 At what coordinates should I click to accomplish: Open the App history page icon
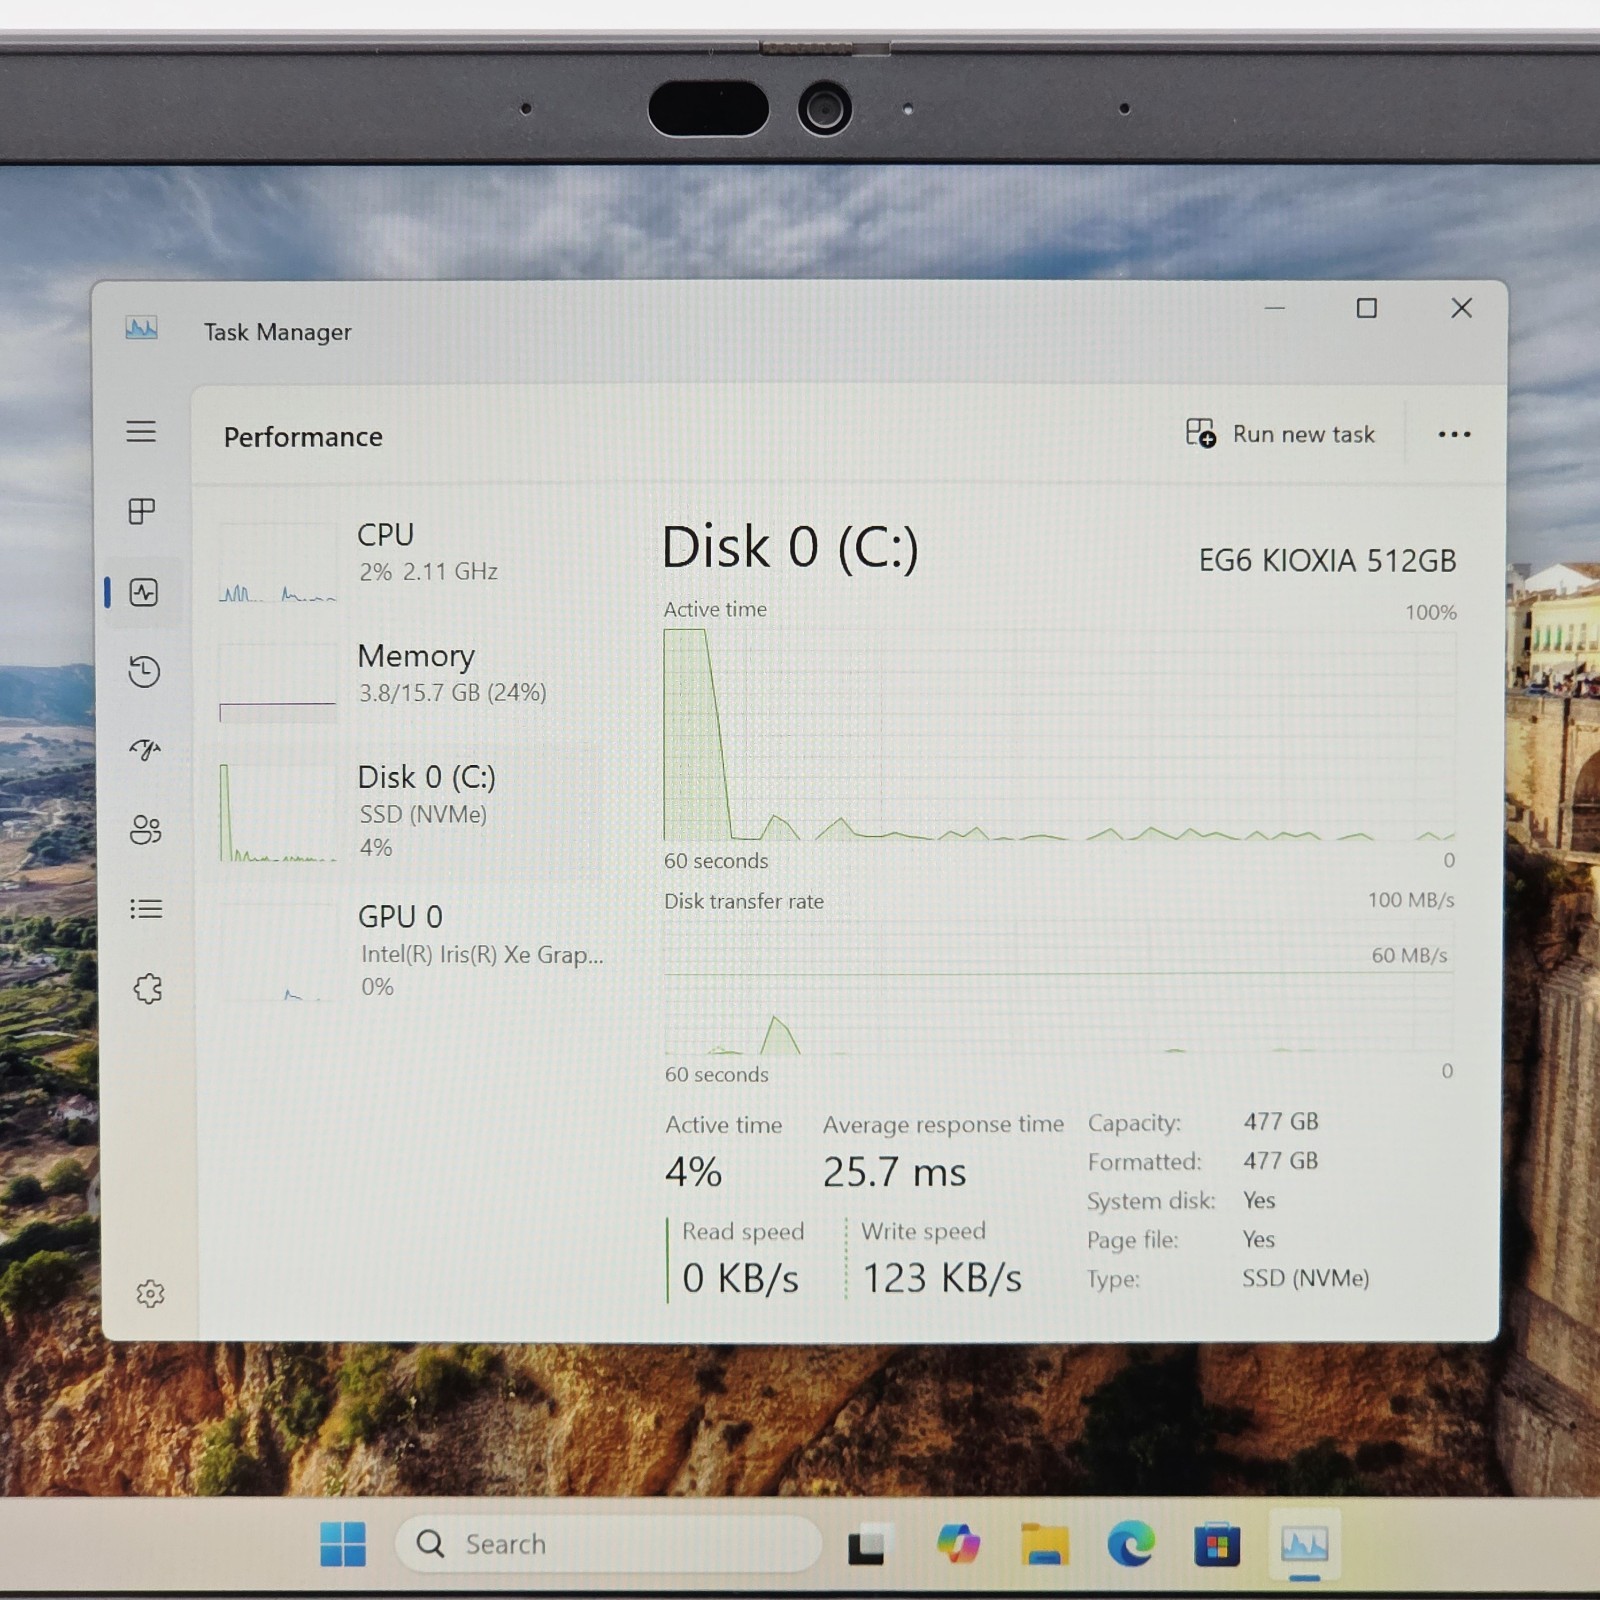pyautogui.click(x=144, y=671)
